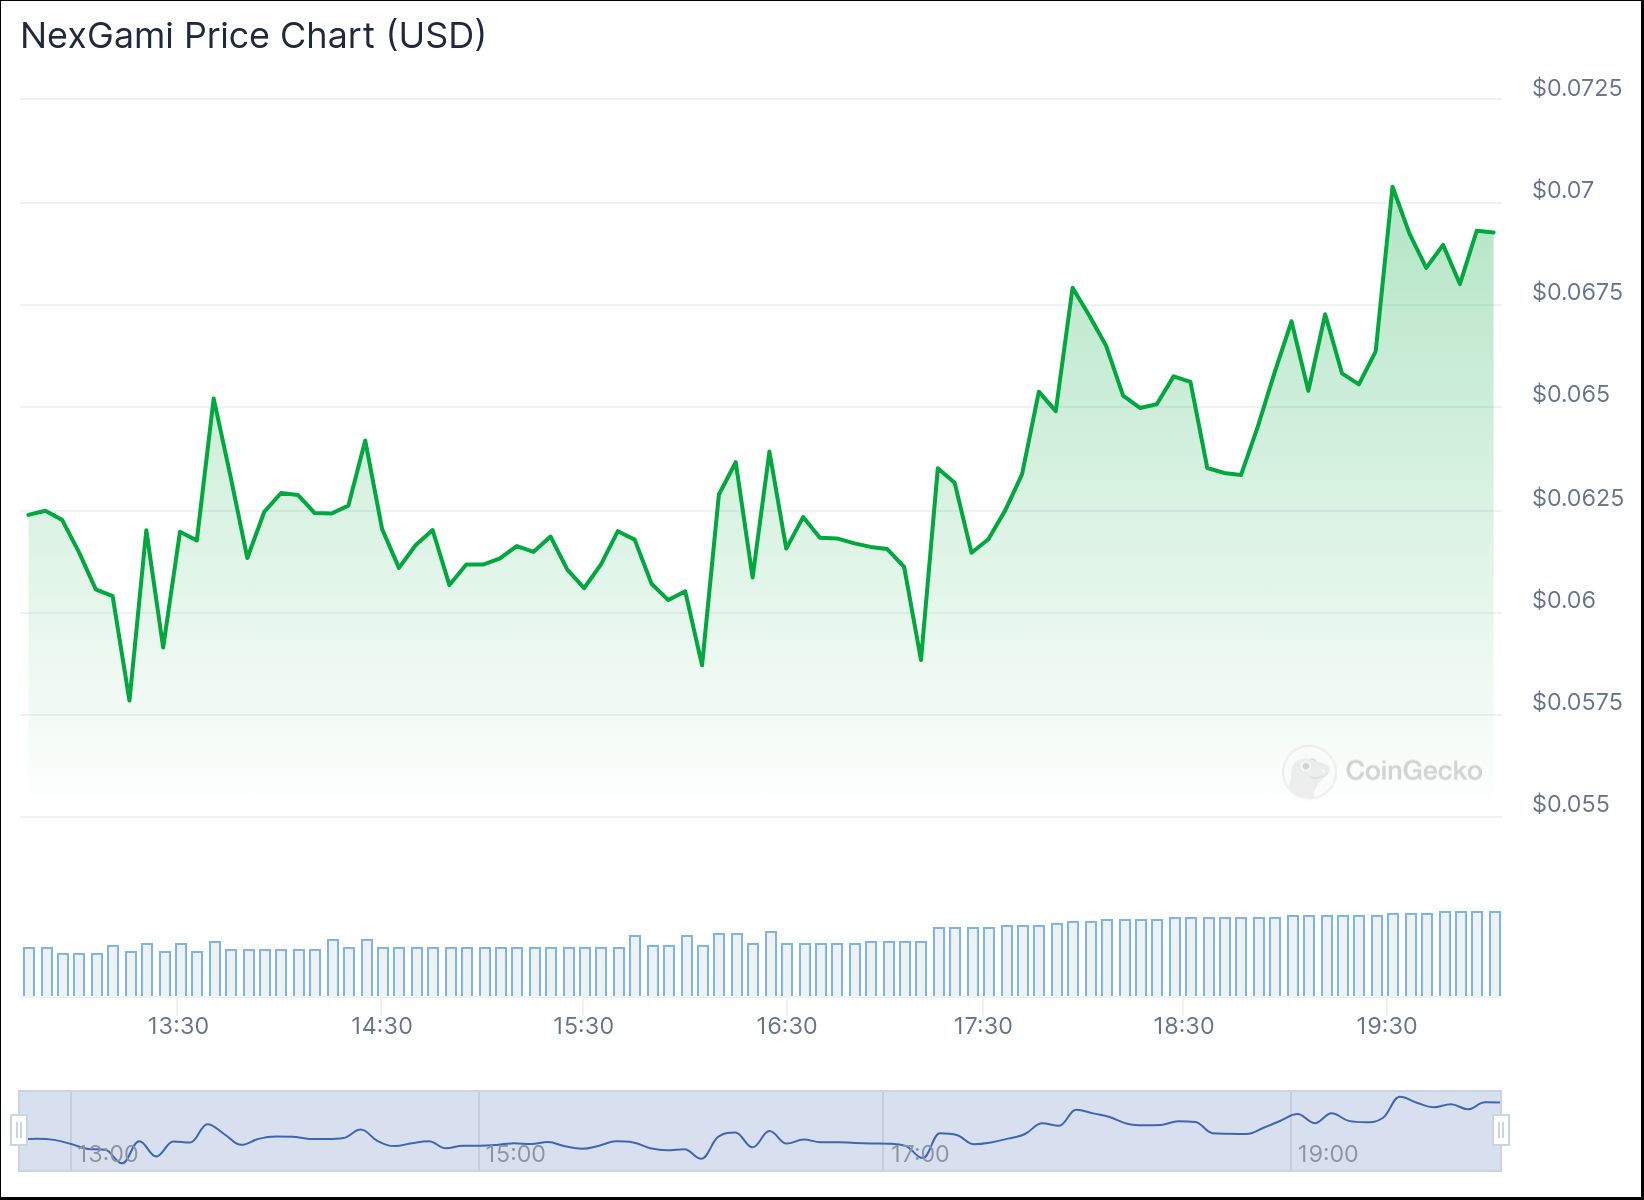Click the 14:30 time axis label
The width and height of the screenshot is (1644, 1200).
pos(382,1026)
